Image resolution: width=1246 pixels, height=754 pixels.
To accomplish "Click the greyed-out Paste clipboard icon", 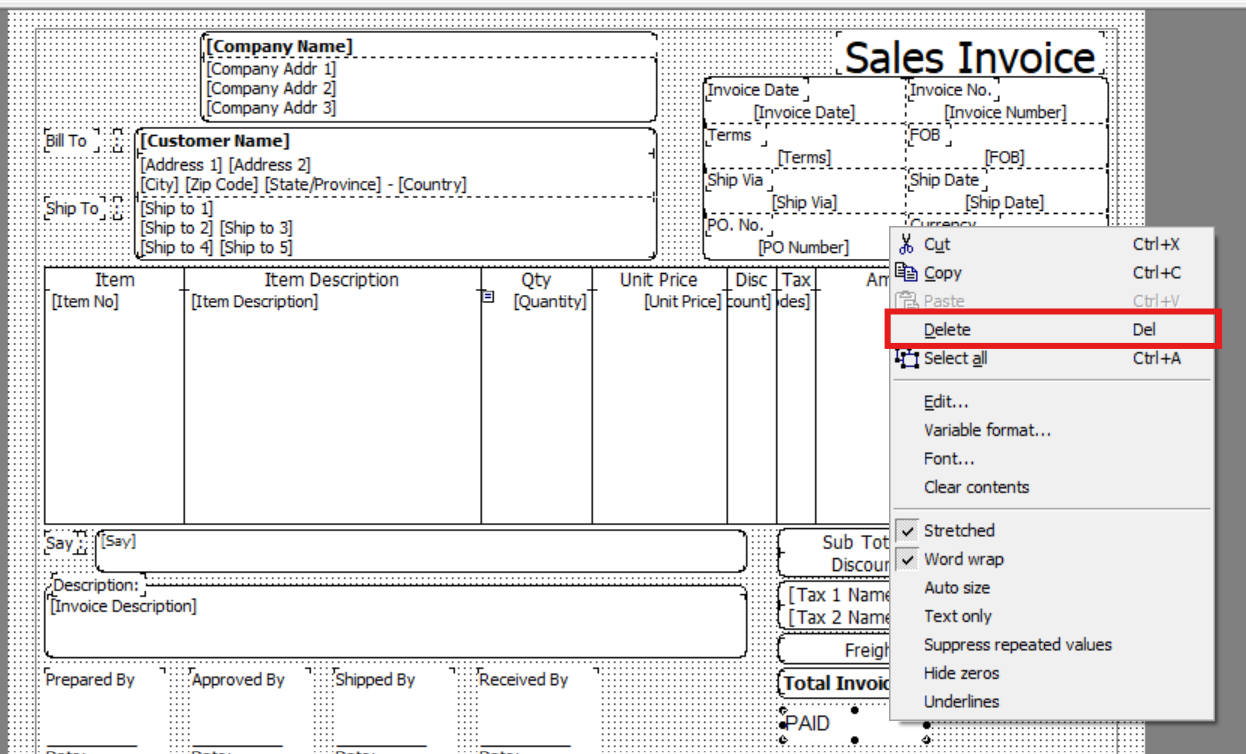I will (906, 301).
